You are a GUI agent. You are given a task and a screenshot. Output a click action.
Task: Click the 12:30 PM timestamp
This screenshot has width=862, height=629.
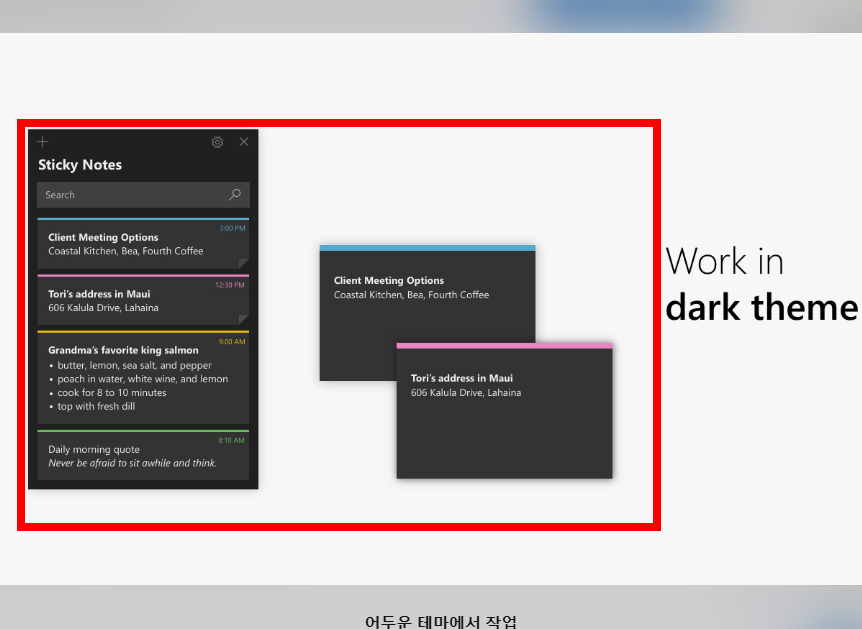pos(230,285)
